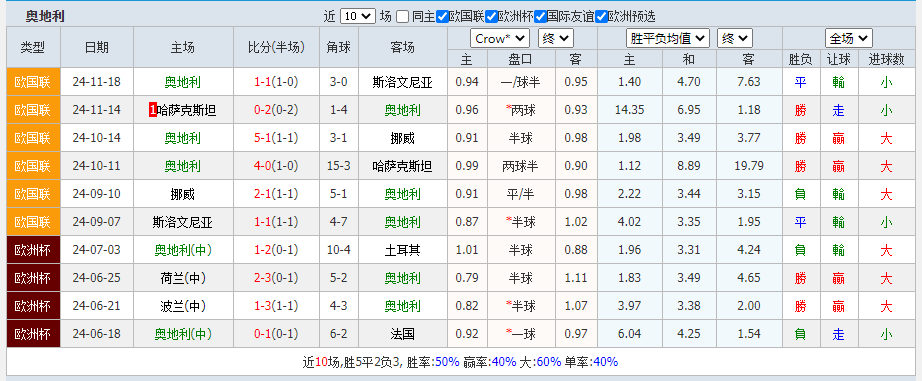
Task: Open score 1-1(1-0) of 24-11-18 match
Action: pos(276,82)
